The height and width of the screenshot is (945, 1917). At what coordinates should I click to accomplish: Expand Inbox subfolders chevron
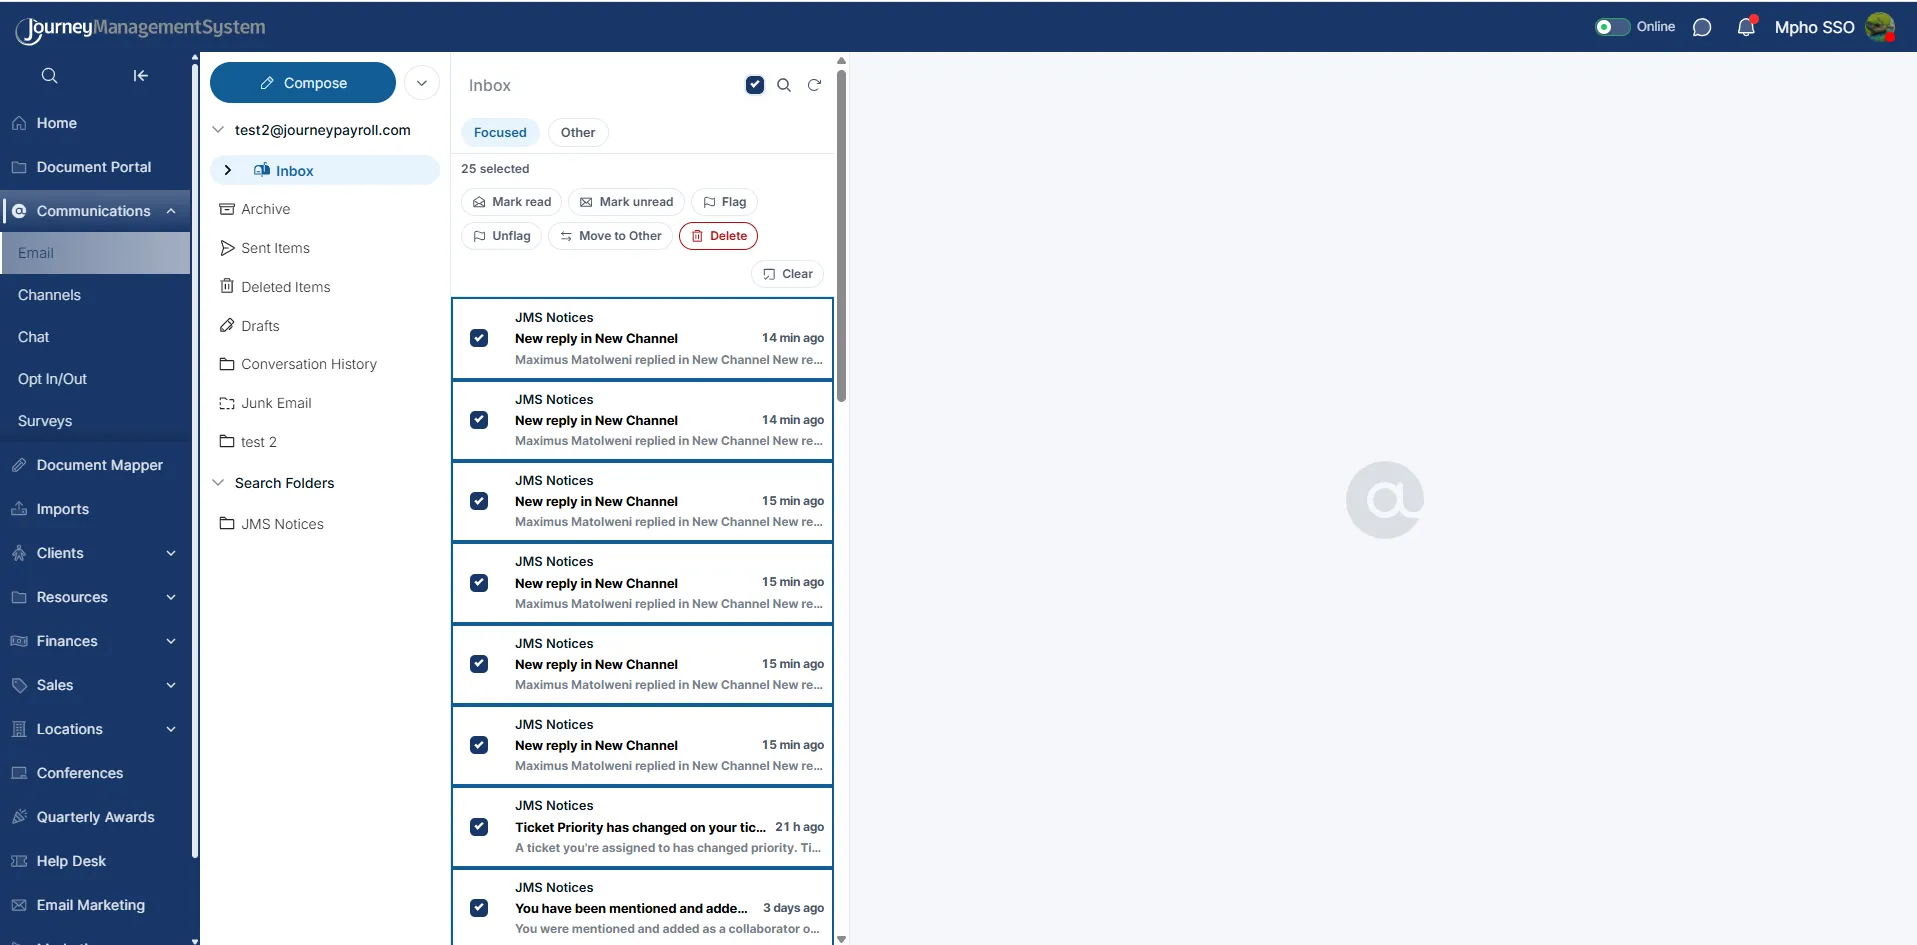(x=228, y=170)
